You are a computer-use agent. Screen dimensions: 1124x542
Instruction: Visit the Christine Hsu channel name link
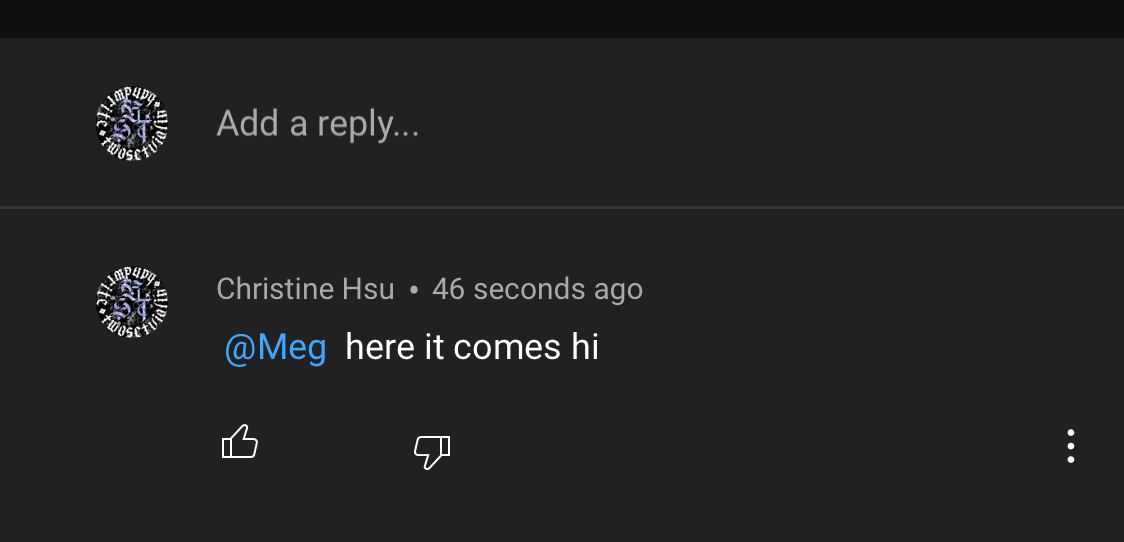pos(305,289)
